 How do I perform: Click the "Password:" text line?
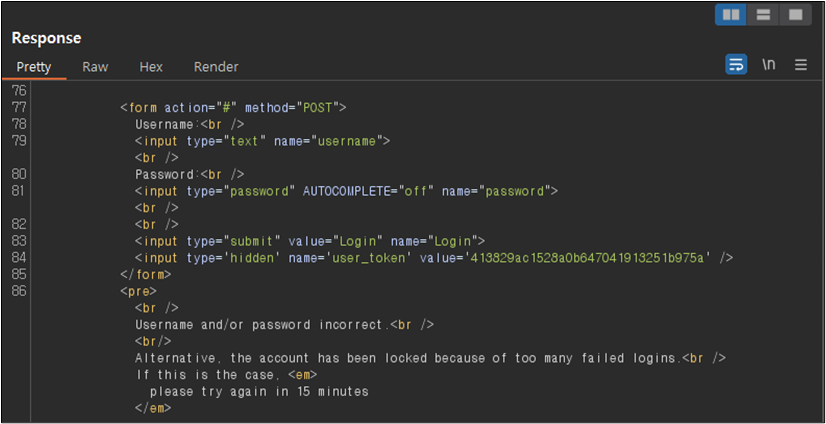pyautogui.click(x=190, y=174)
